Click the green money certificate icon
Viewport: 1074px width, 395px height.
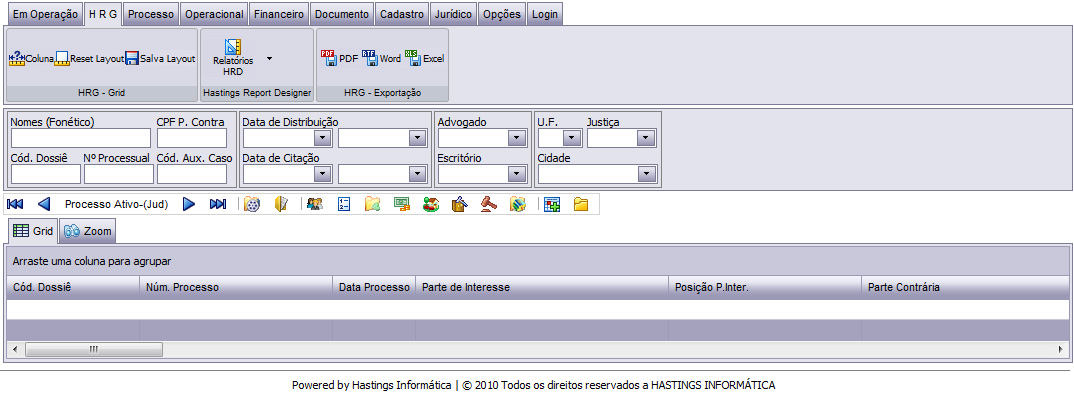pos(401,204)
